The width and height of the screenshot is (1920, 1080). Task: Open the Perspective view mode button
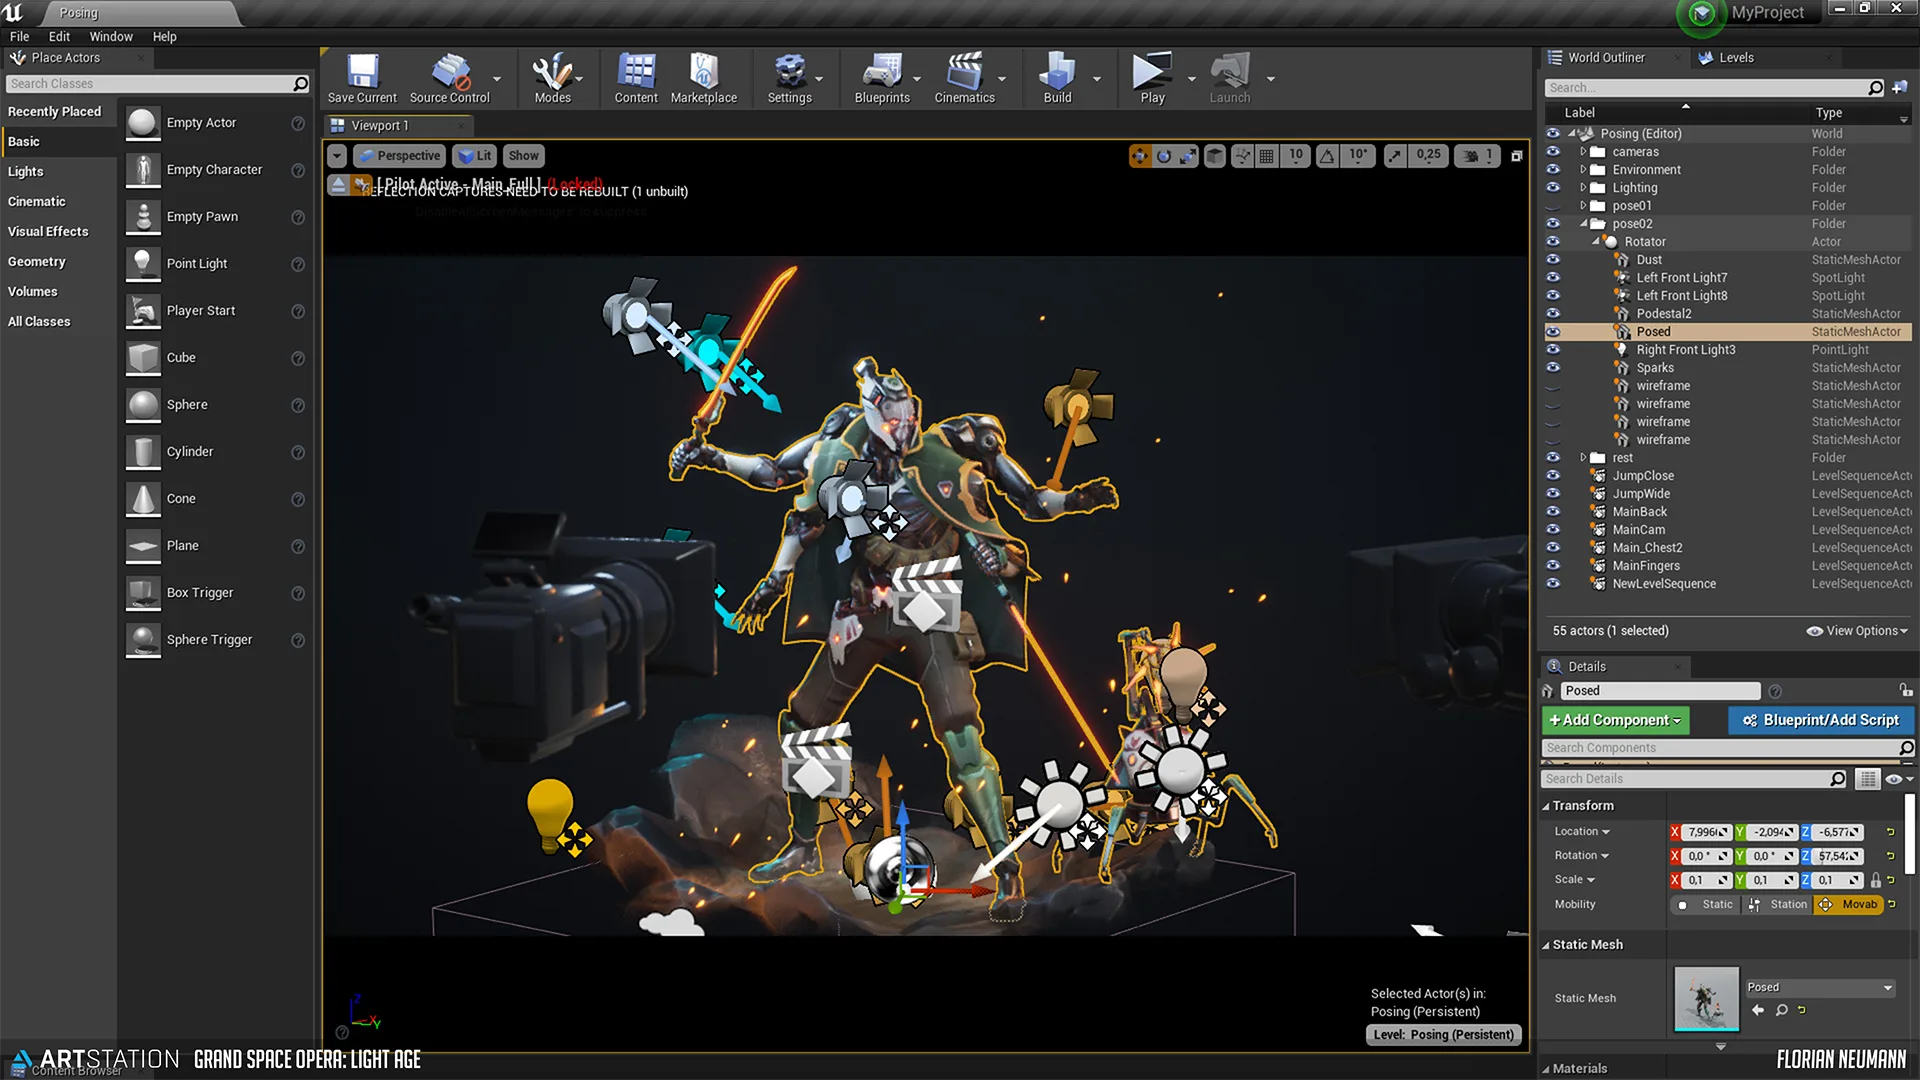[x=398, y=156]
